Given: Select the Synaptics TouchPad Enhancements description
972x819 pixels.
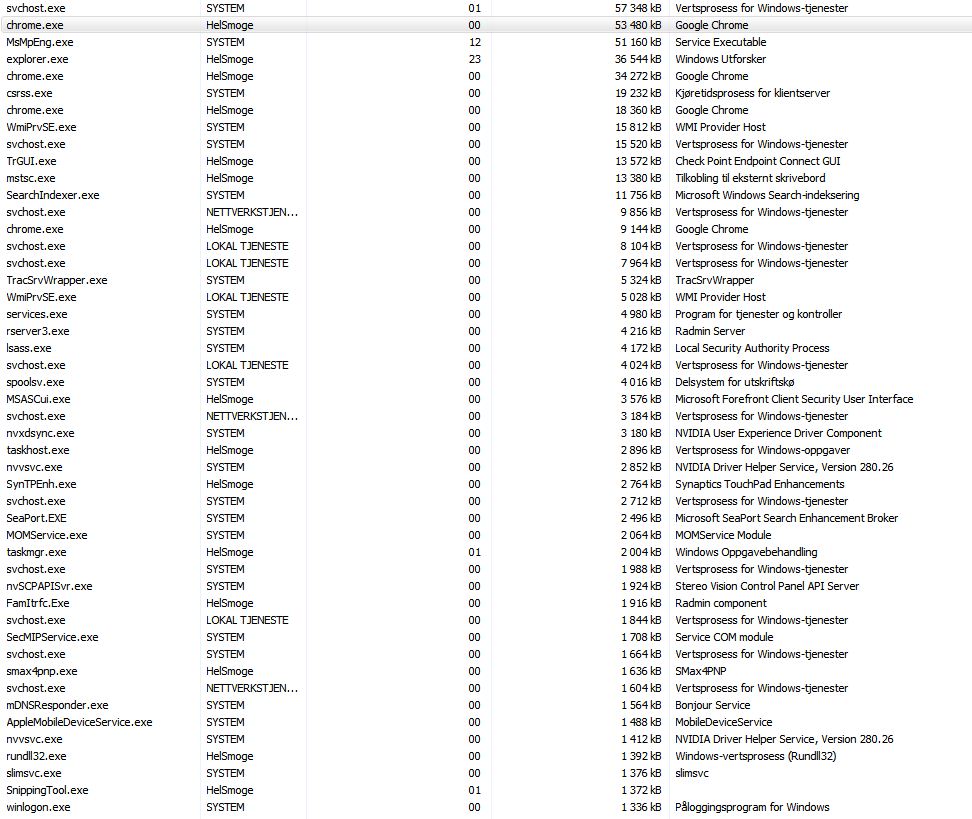Looking at the screenshot, I should (759, 484).
